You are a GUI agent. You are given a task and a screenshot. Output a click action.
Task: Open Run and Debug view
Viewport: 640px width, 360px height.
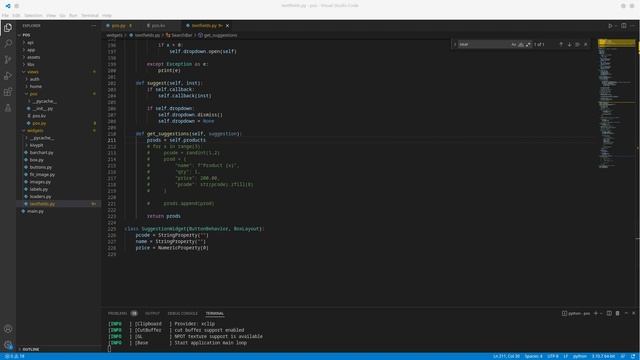pos(8,76)
